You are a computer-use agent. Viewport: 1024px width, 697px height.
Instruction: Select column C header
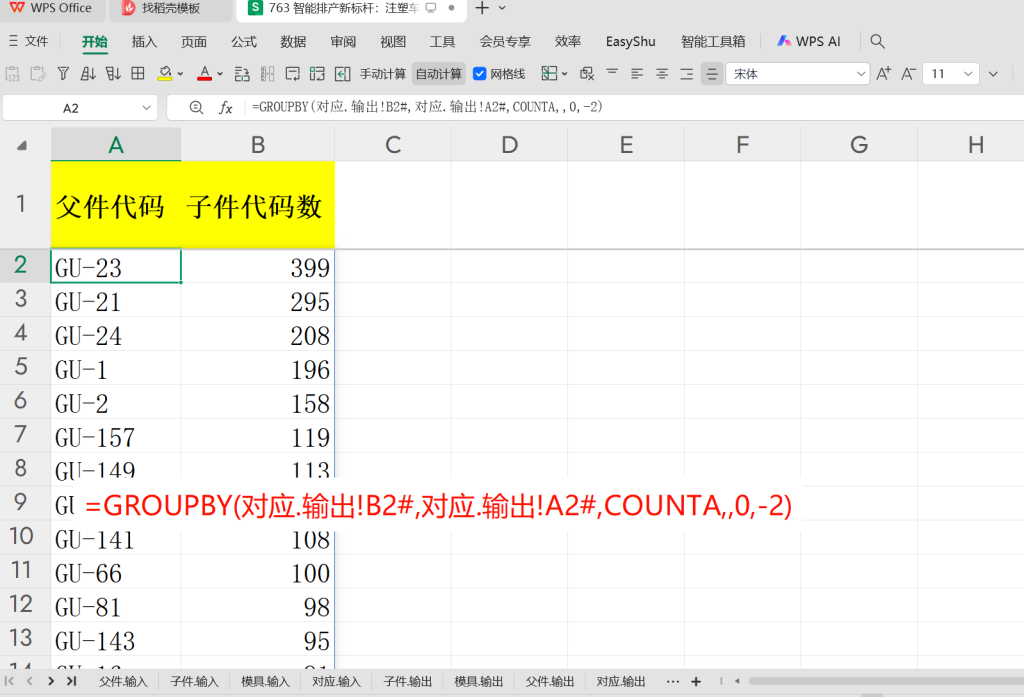coord(392,144)
